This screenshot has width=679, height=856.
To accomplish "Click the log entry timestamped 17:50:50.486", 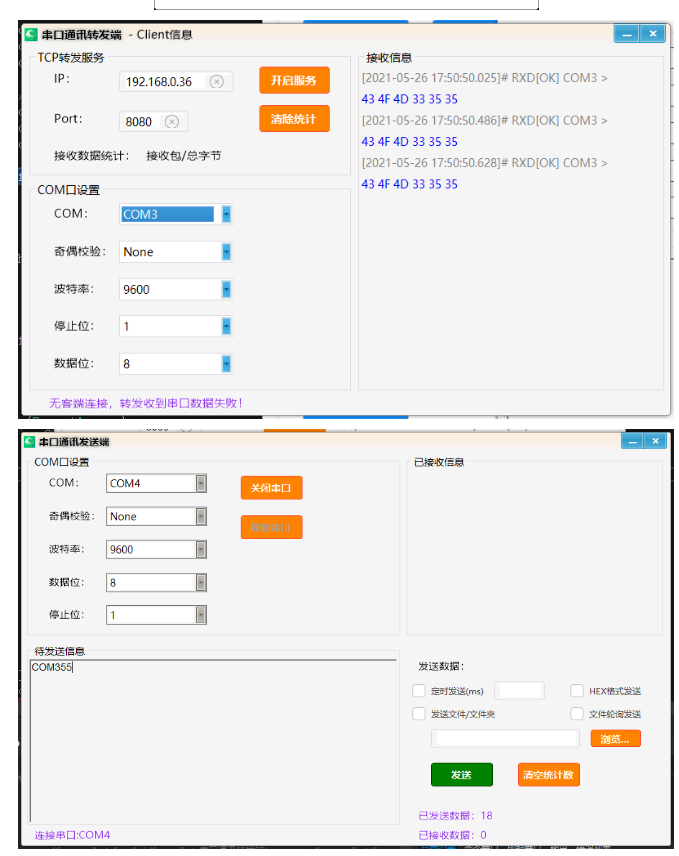I will click(x=484, y=121).
